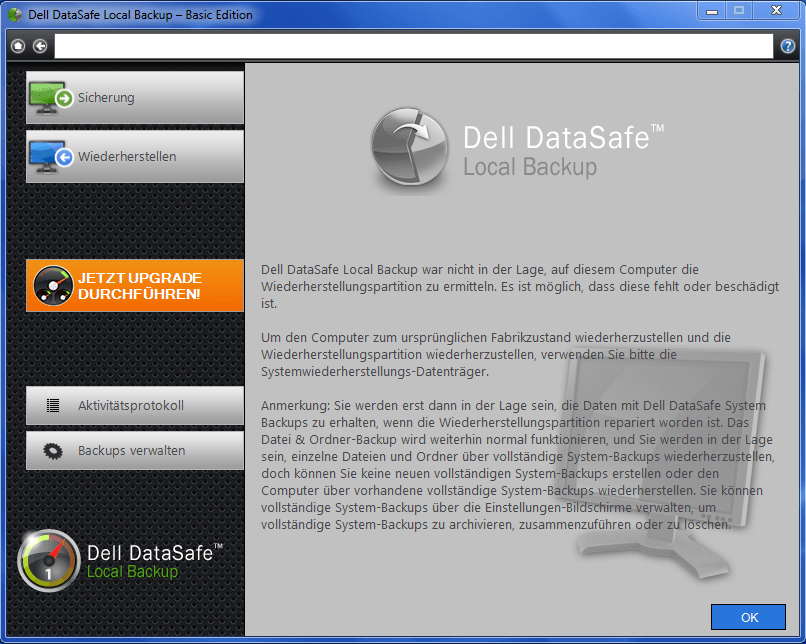Viewport: 806px width, 644px height.
Task: Click the gear icon beside Backups verwalten
Action: pyautogui.click(x=53, y=451)
